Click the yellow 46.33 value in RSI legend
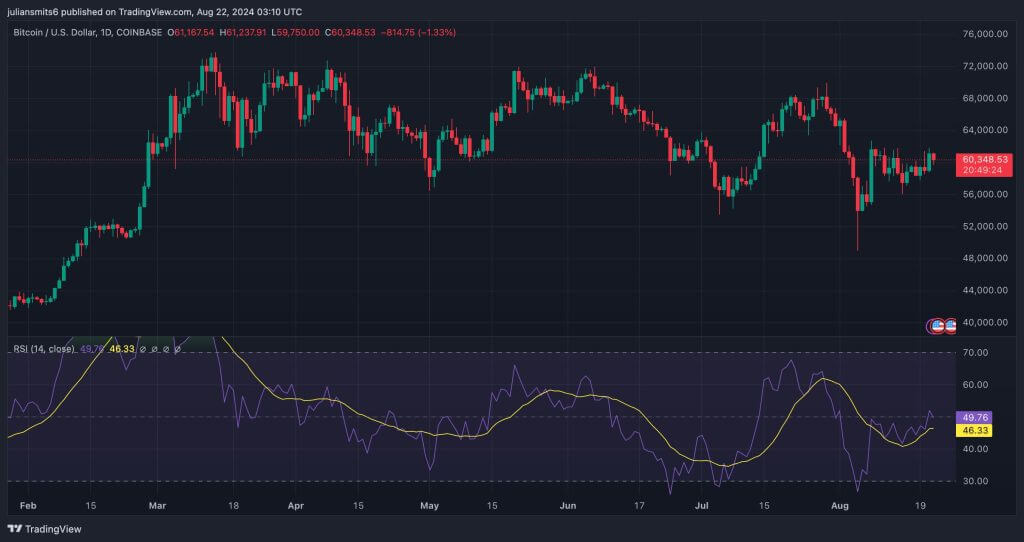1024x542 pixels. click(121, 349)
